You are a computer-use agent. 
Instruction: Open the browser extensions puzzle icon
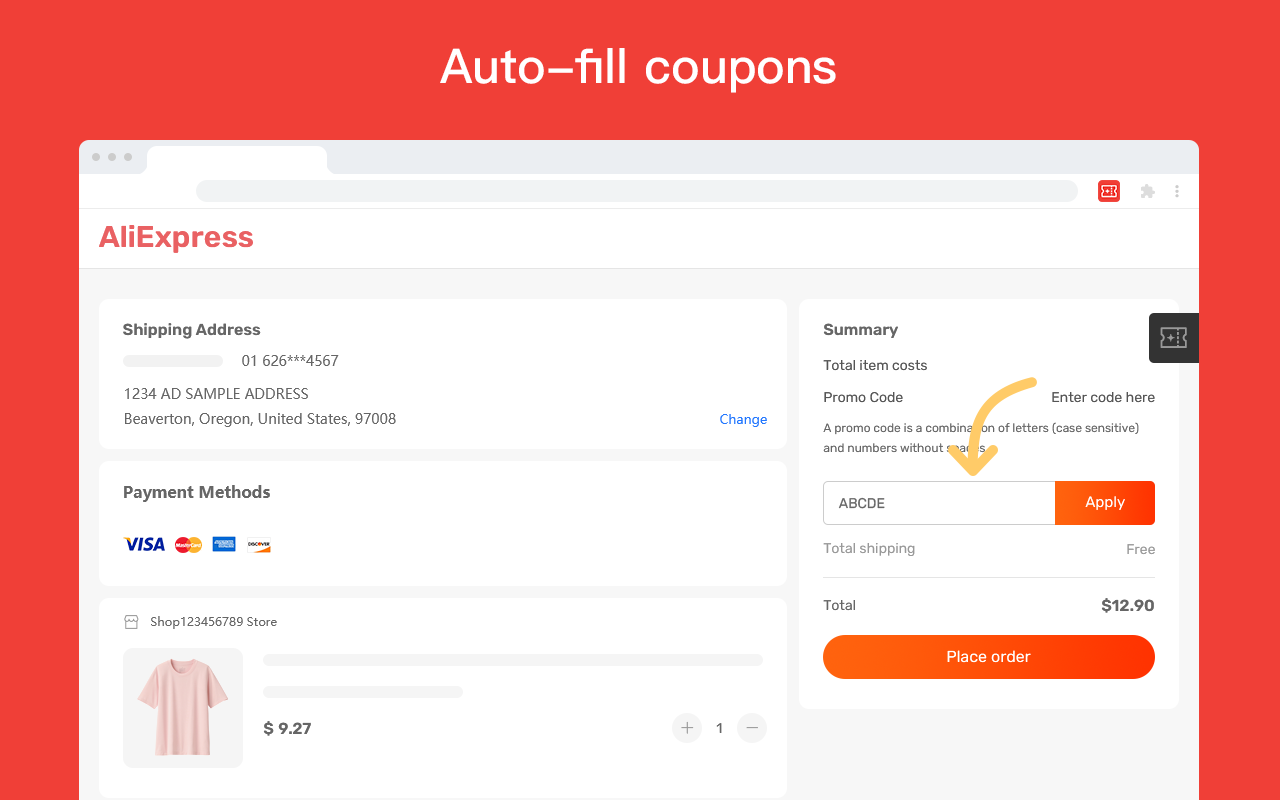pyautogui.click(x=1147, y=191)
